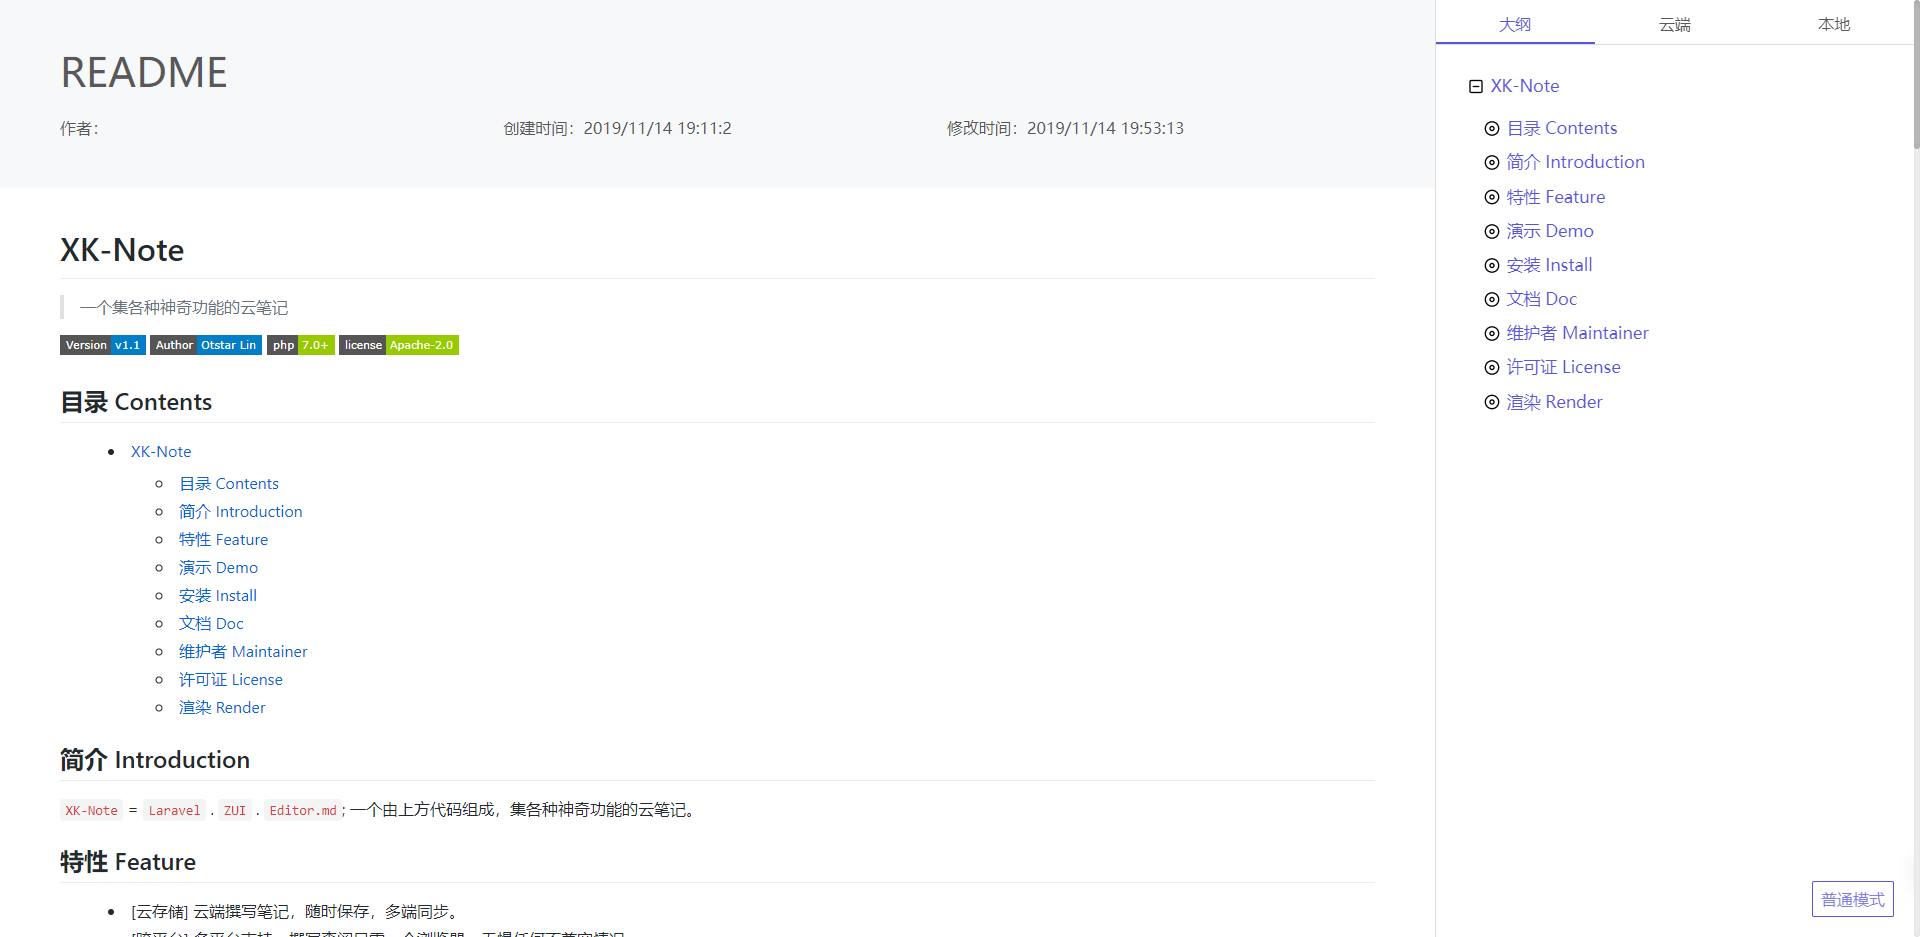Image resolution: width=1920 pixels, height=937 pixels.
Task: Click the 作者 author label
Action: pyautogui.click(x=79, y=128)
